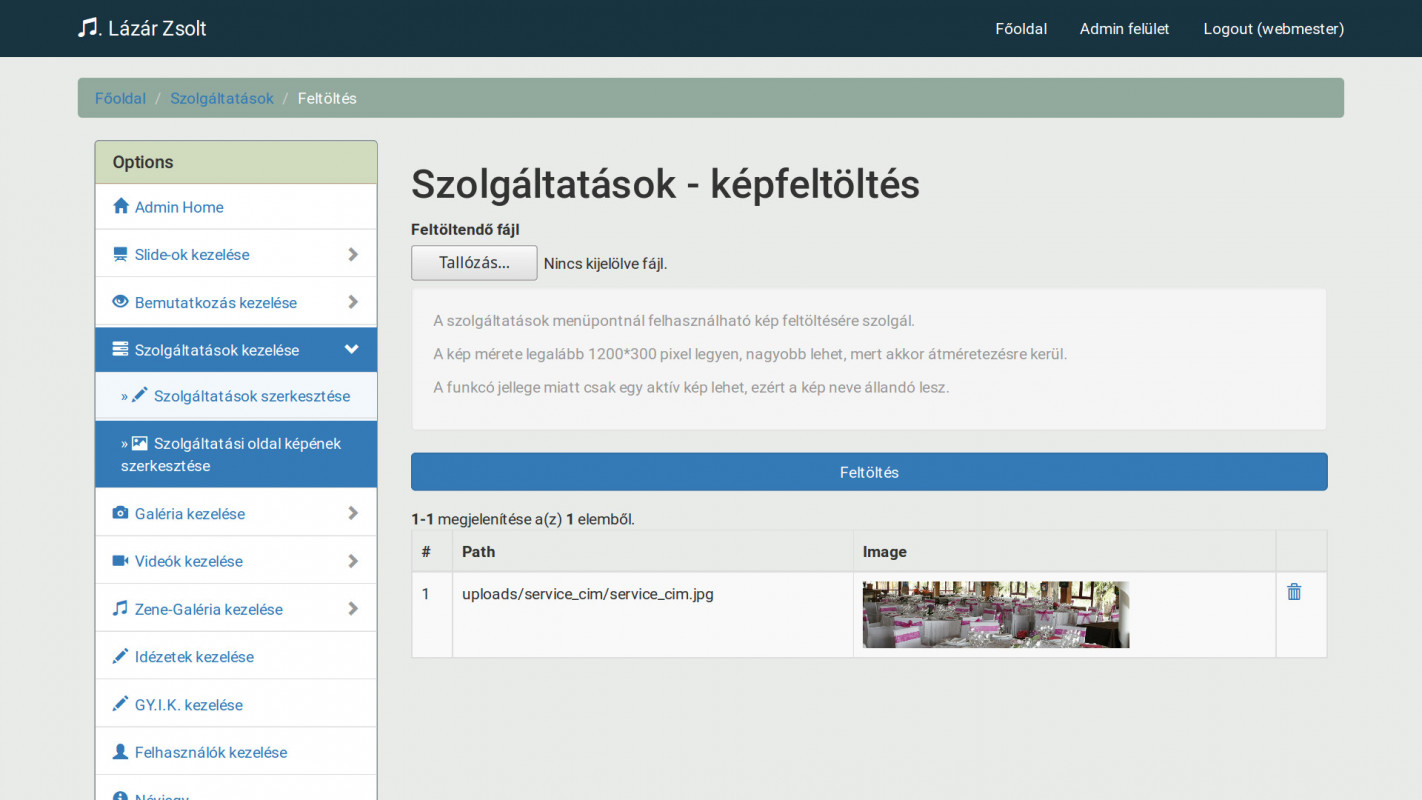Expand the Galéria kezelése chevron

pyautogui.click(x=353, y=513)
